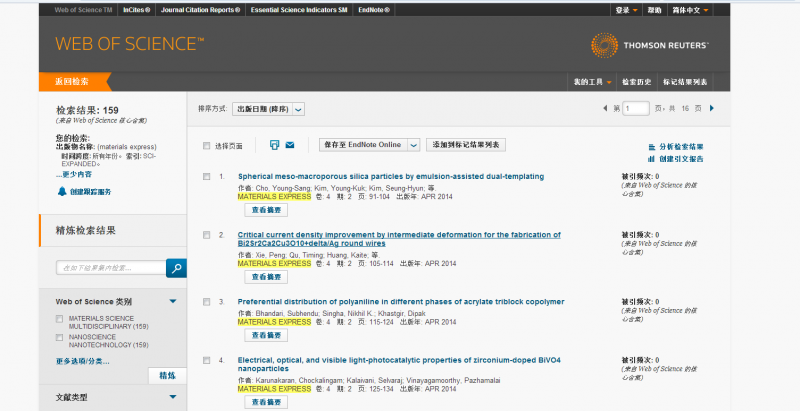Click the 精炼 button
800x411 pixels.
[x=167, y=375]
